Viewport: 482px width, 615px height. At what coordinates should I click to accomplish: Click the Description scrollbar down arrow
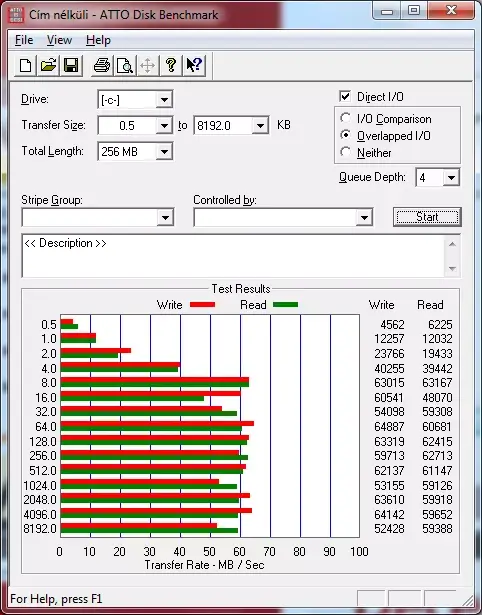[452, 269]
